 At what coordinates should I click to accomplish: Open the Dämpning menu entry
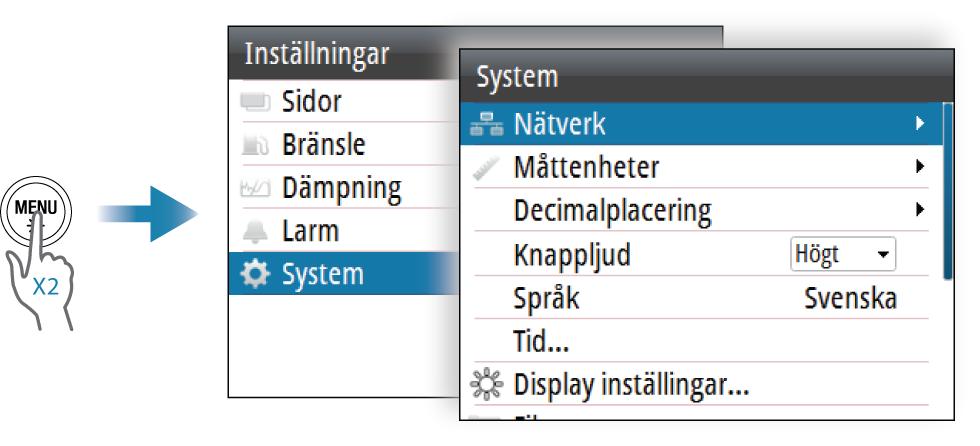coord(342,187)
